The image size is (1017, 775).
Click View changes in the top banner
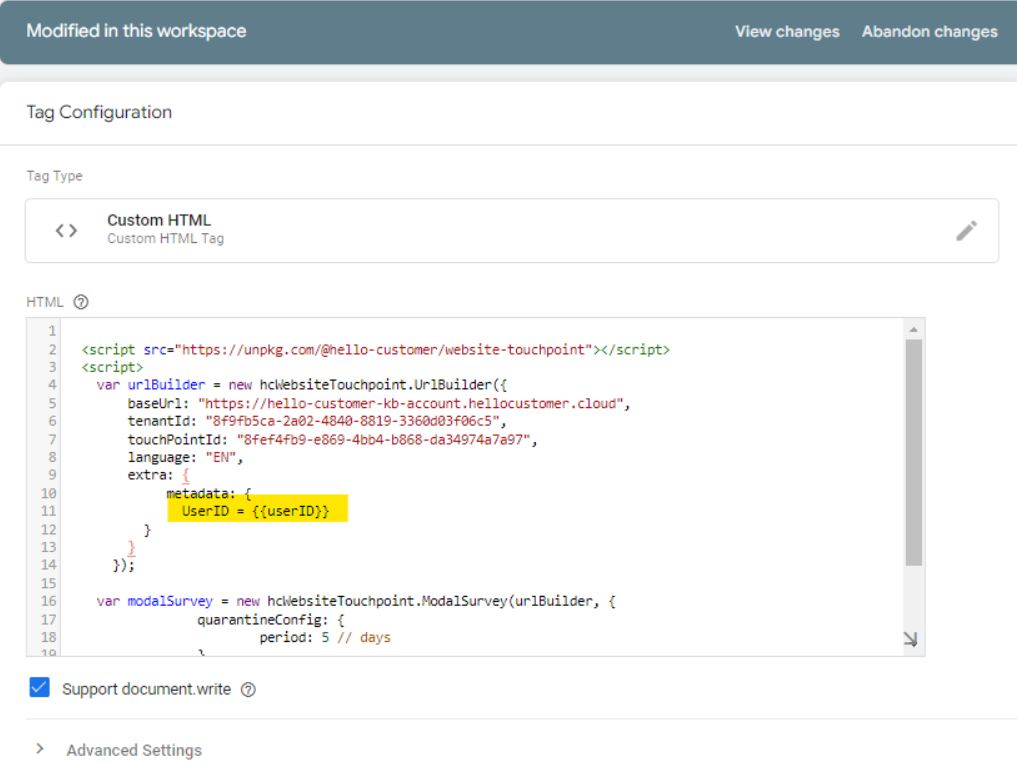click(x=787, y=31)
